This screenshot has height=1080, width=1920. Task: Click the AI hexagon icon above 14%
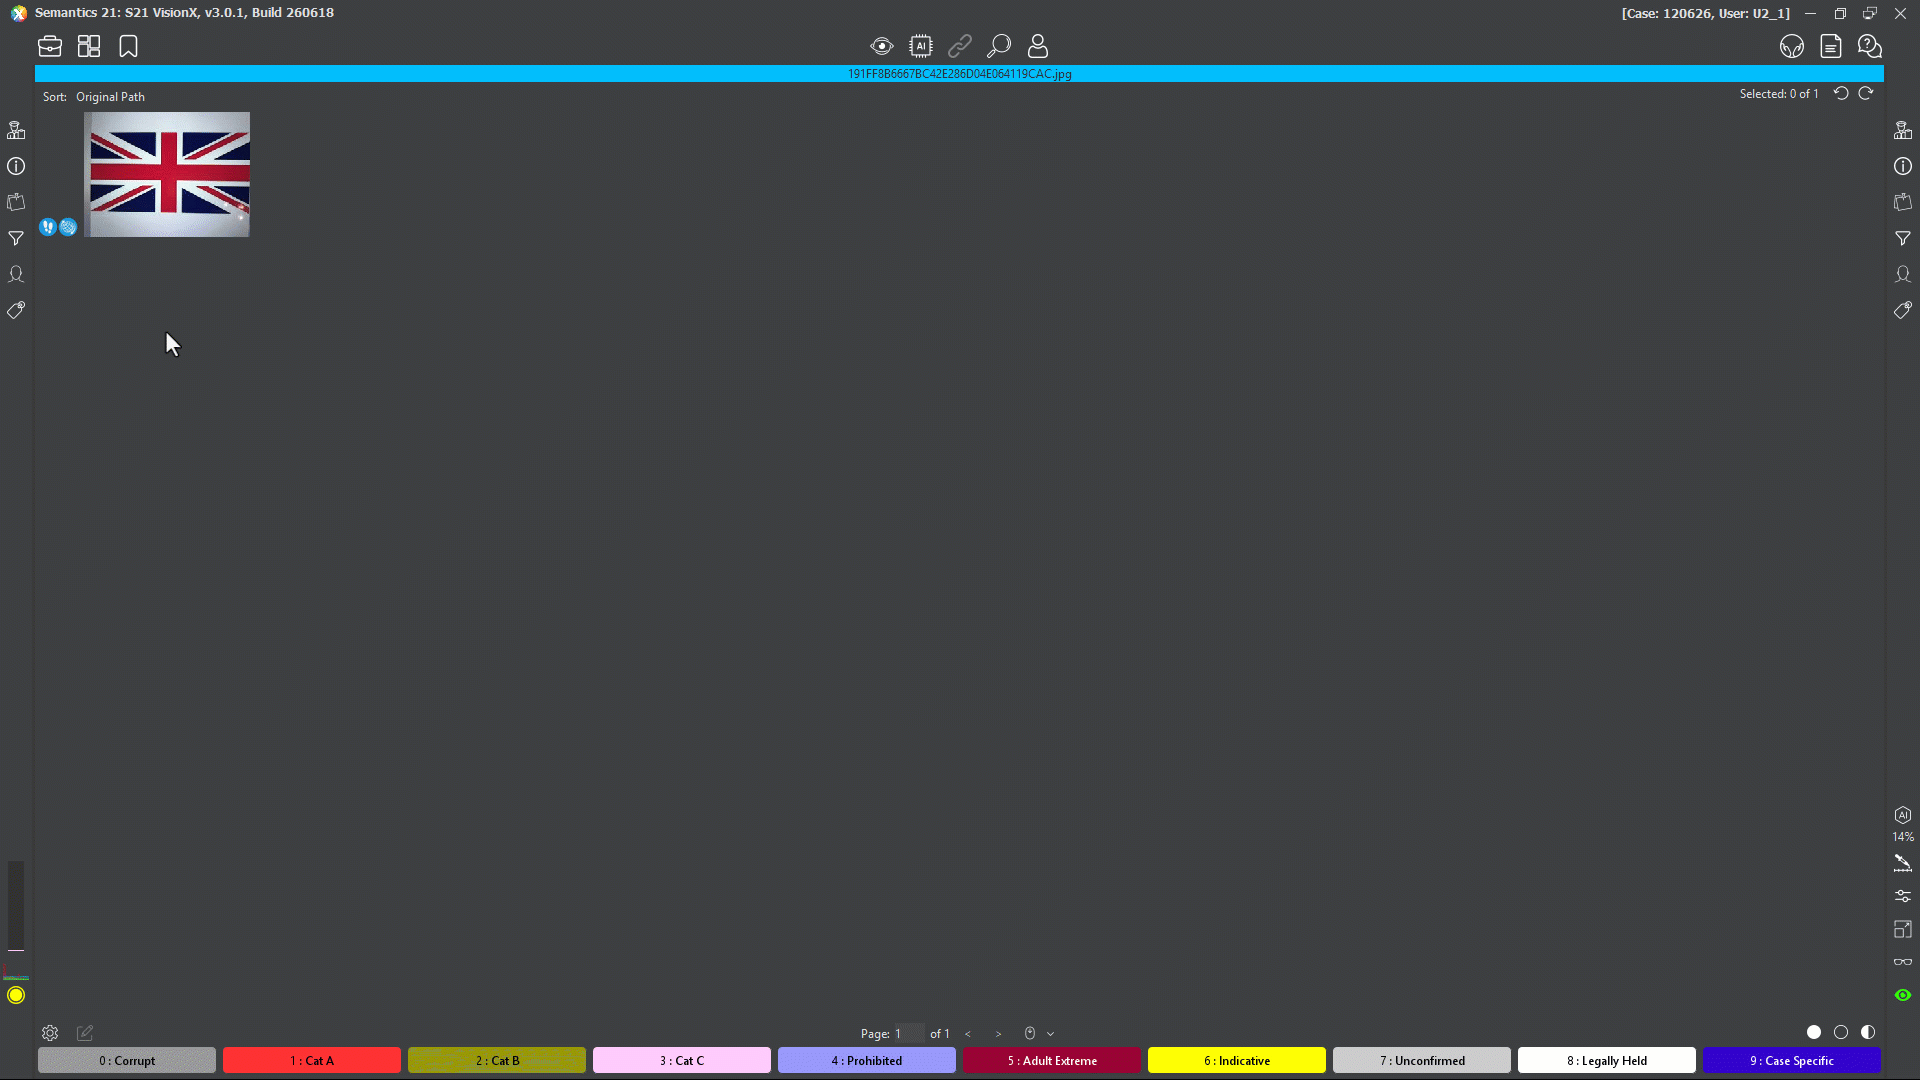(1903, 815)
